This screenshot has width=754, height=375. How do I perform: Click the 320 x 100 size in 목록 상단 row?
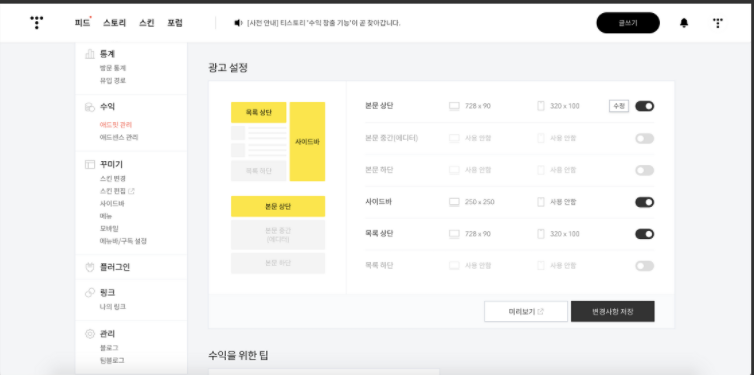point(565,234)
